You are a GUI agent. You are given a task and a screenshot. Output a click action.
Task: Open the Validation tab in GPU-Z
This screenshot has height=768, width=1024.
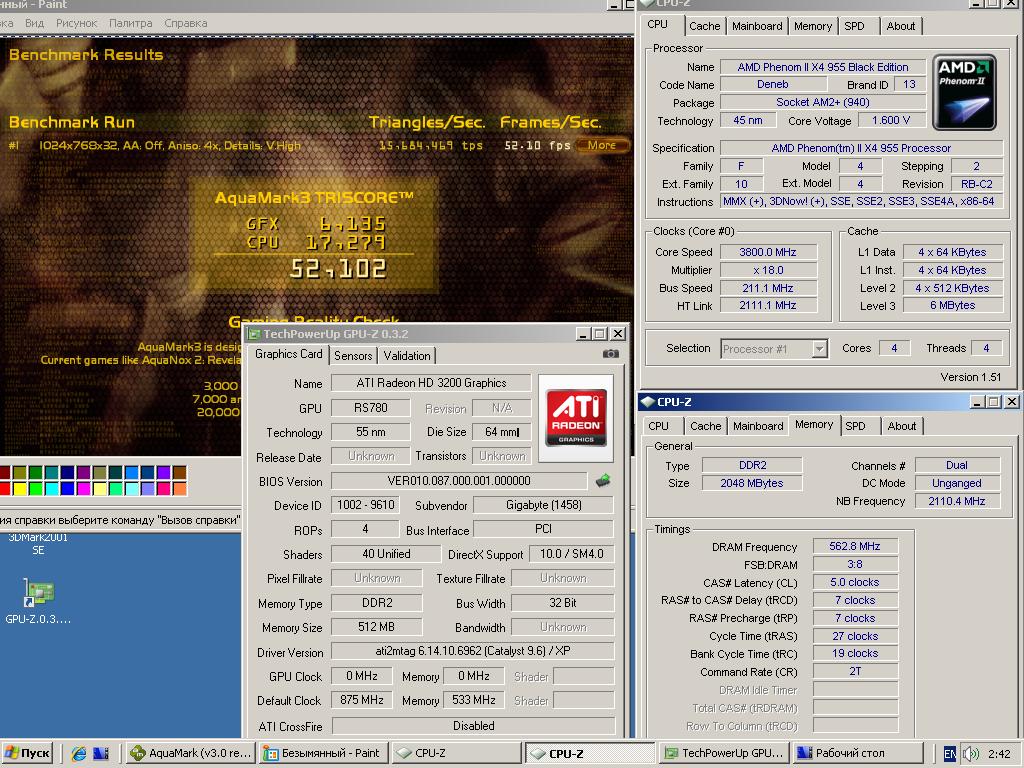(x=406, y=355)
